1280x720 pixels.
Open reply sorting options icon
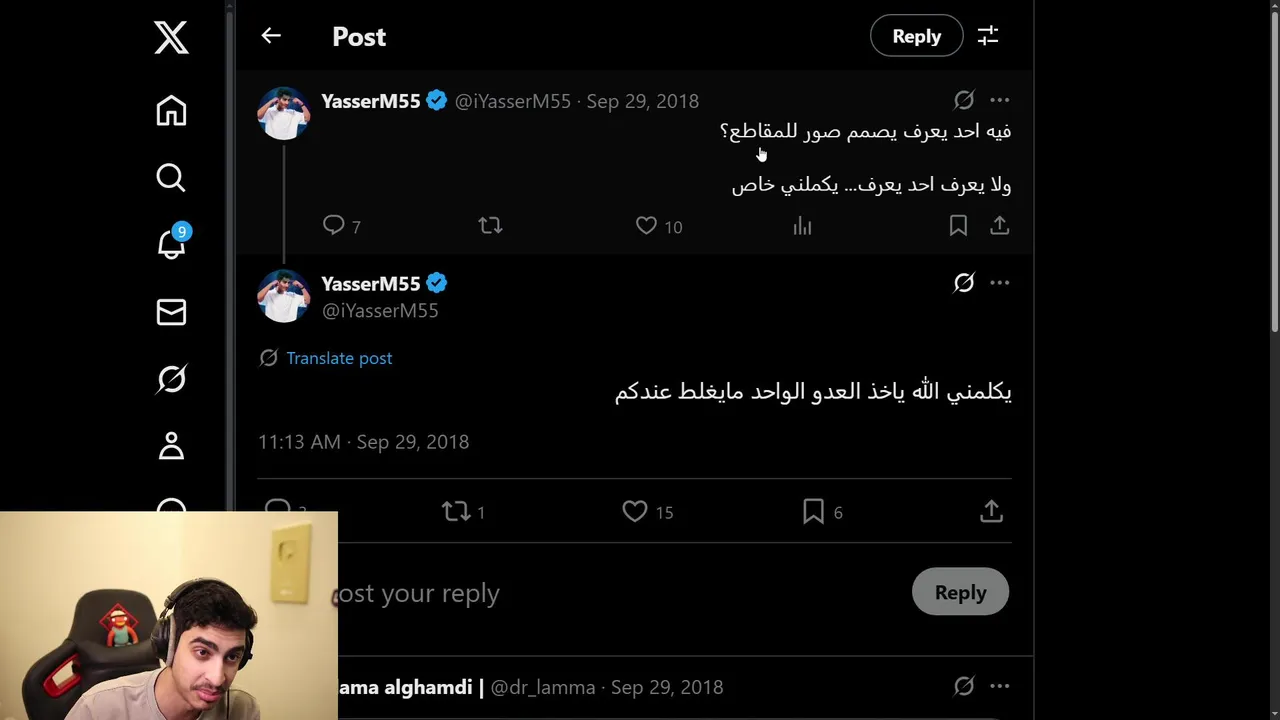click(x=988, y=36)
